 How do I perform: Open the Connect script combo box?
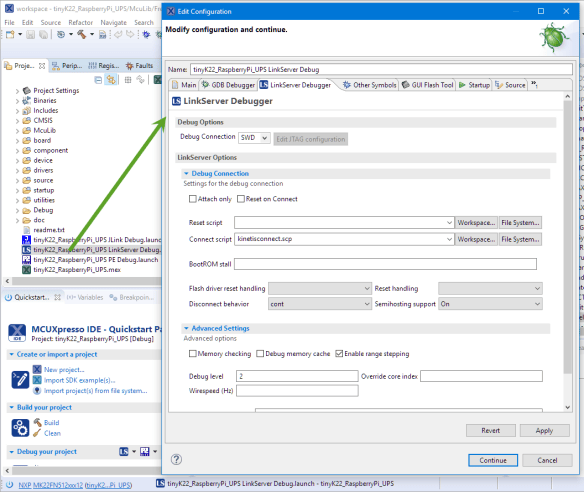(x=344, y=239)
